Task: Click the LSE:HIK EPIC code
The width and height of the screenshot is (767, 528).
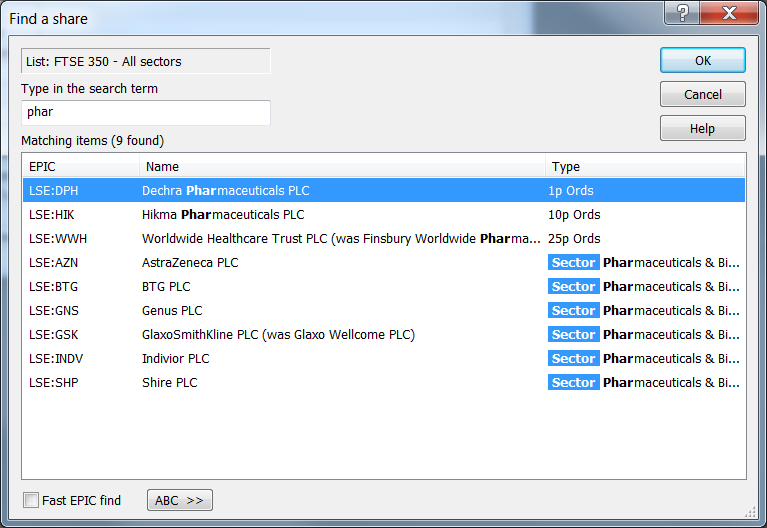Action: pos(51,214)
